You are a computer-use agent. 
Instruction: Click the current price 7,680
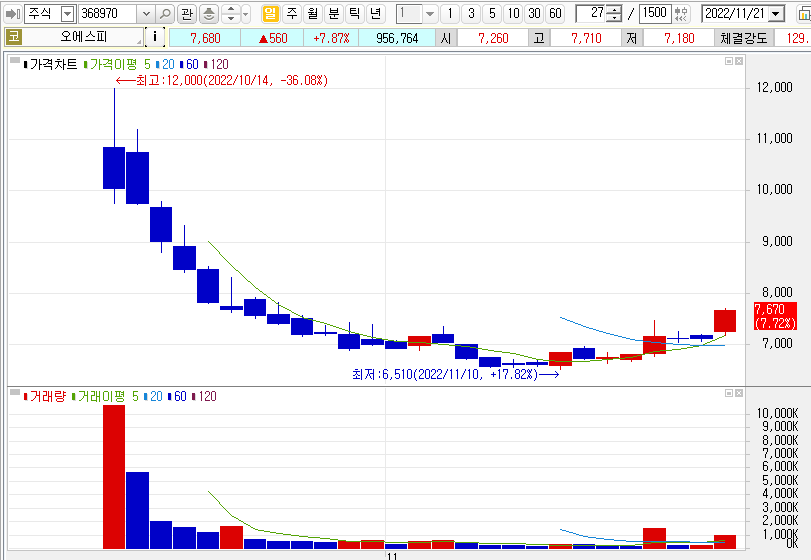tap(205, 38)
